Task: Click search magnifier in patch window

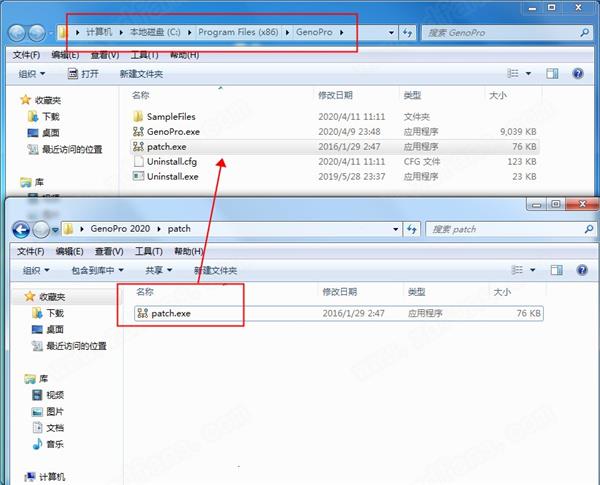Action: coord(589,229)
